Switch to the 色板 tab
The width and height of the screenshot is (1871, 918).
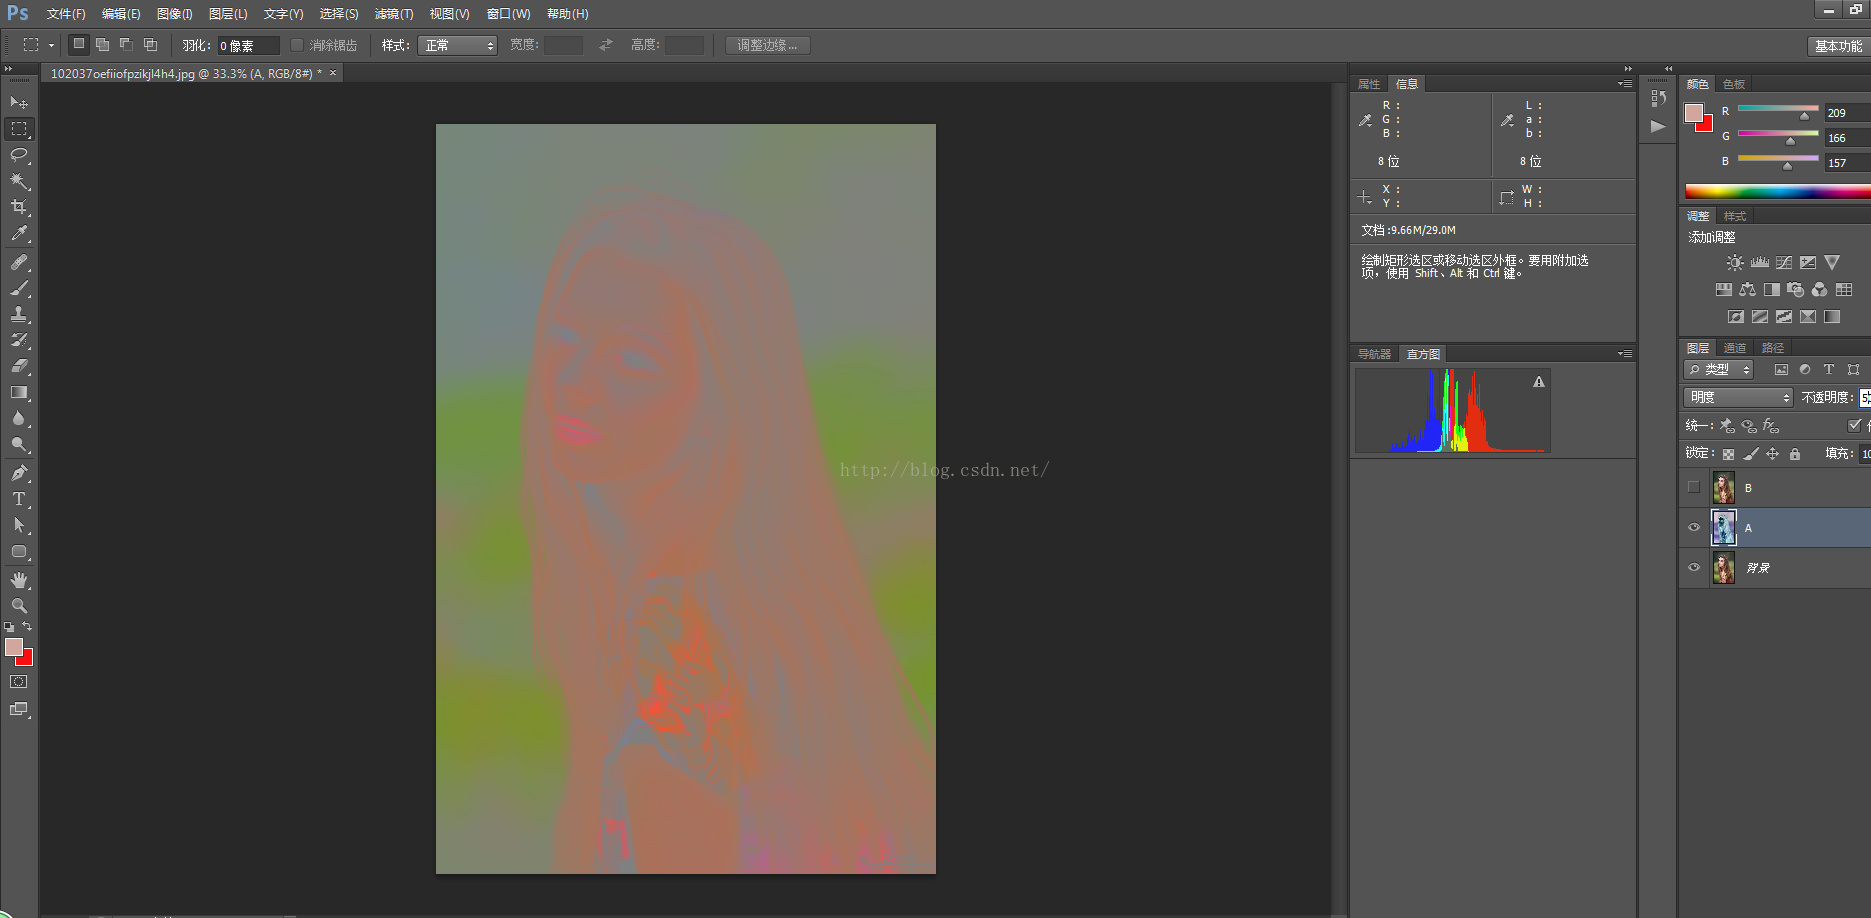click(1734, 84)
